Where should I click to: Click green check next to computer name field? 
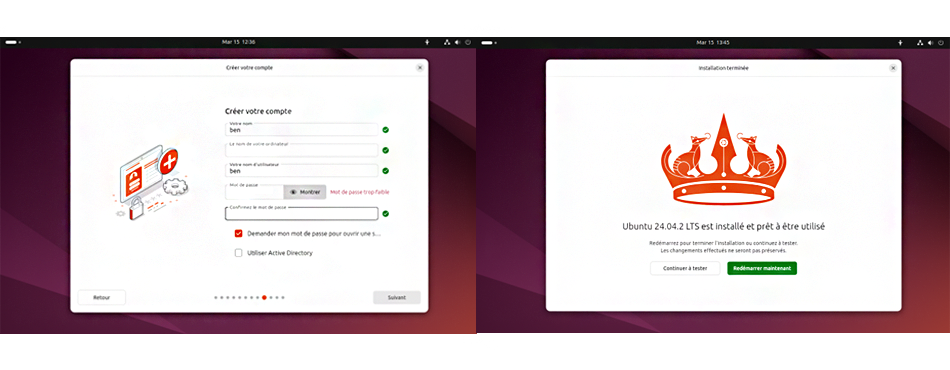click(385, 150)
